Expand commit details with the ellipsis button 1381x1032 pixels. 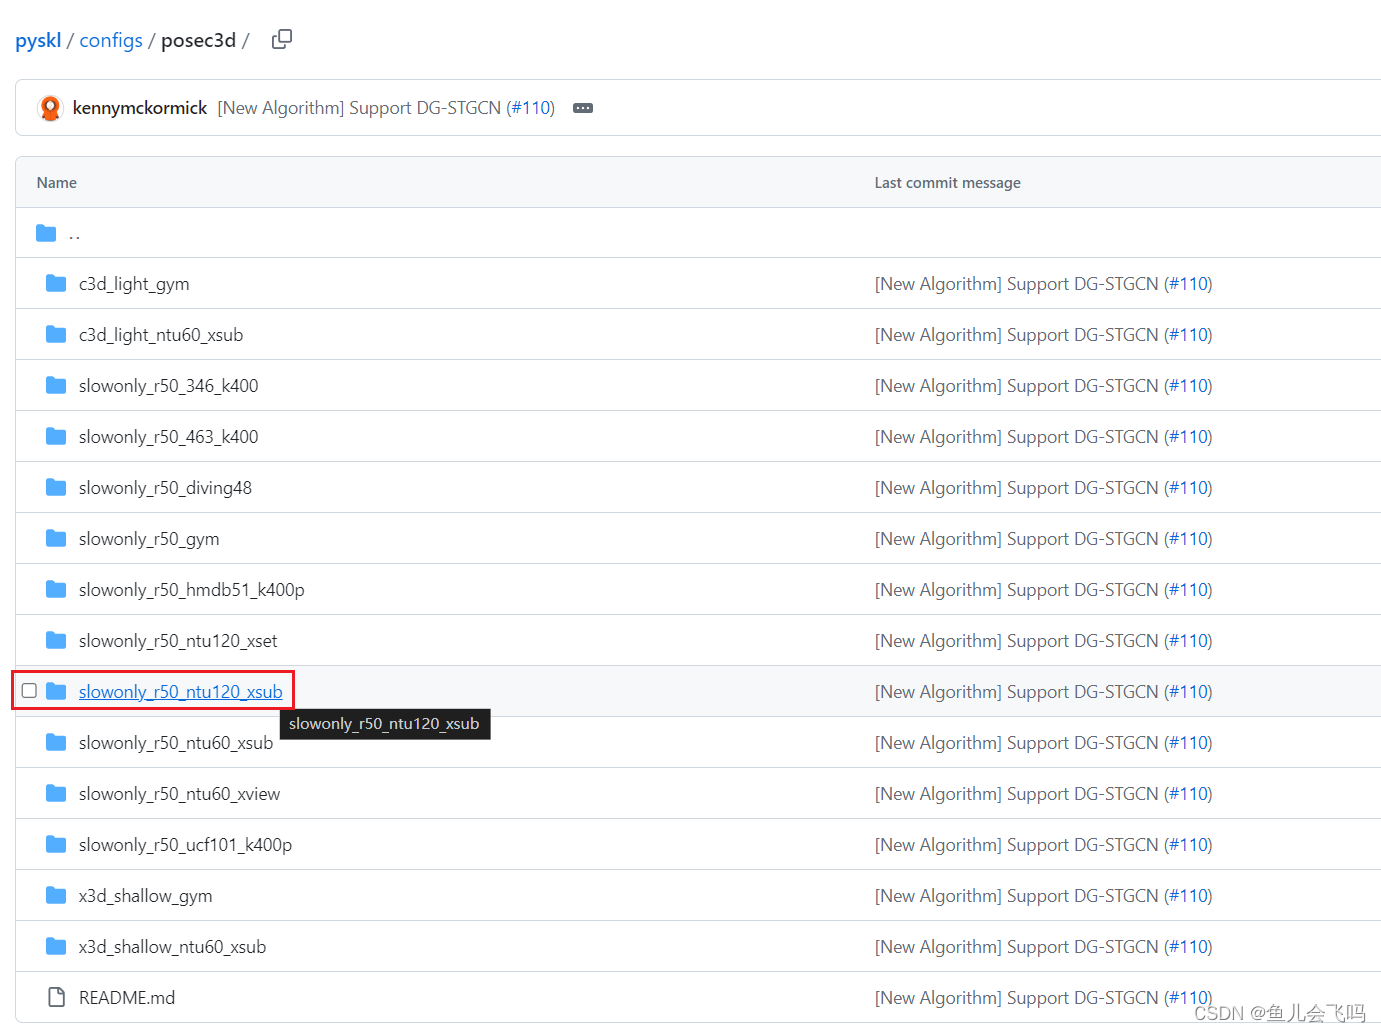583,108
